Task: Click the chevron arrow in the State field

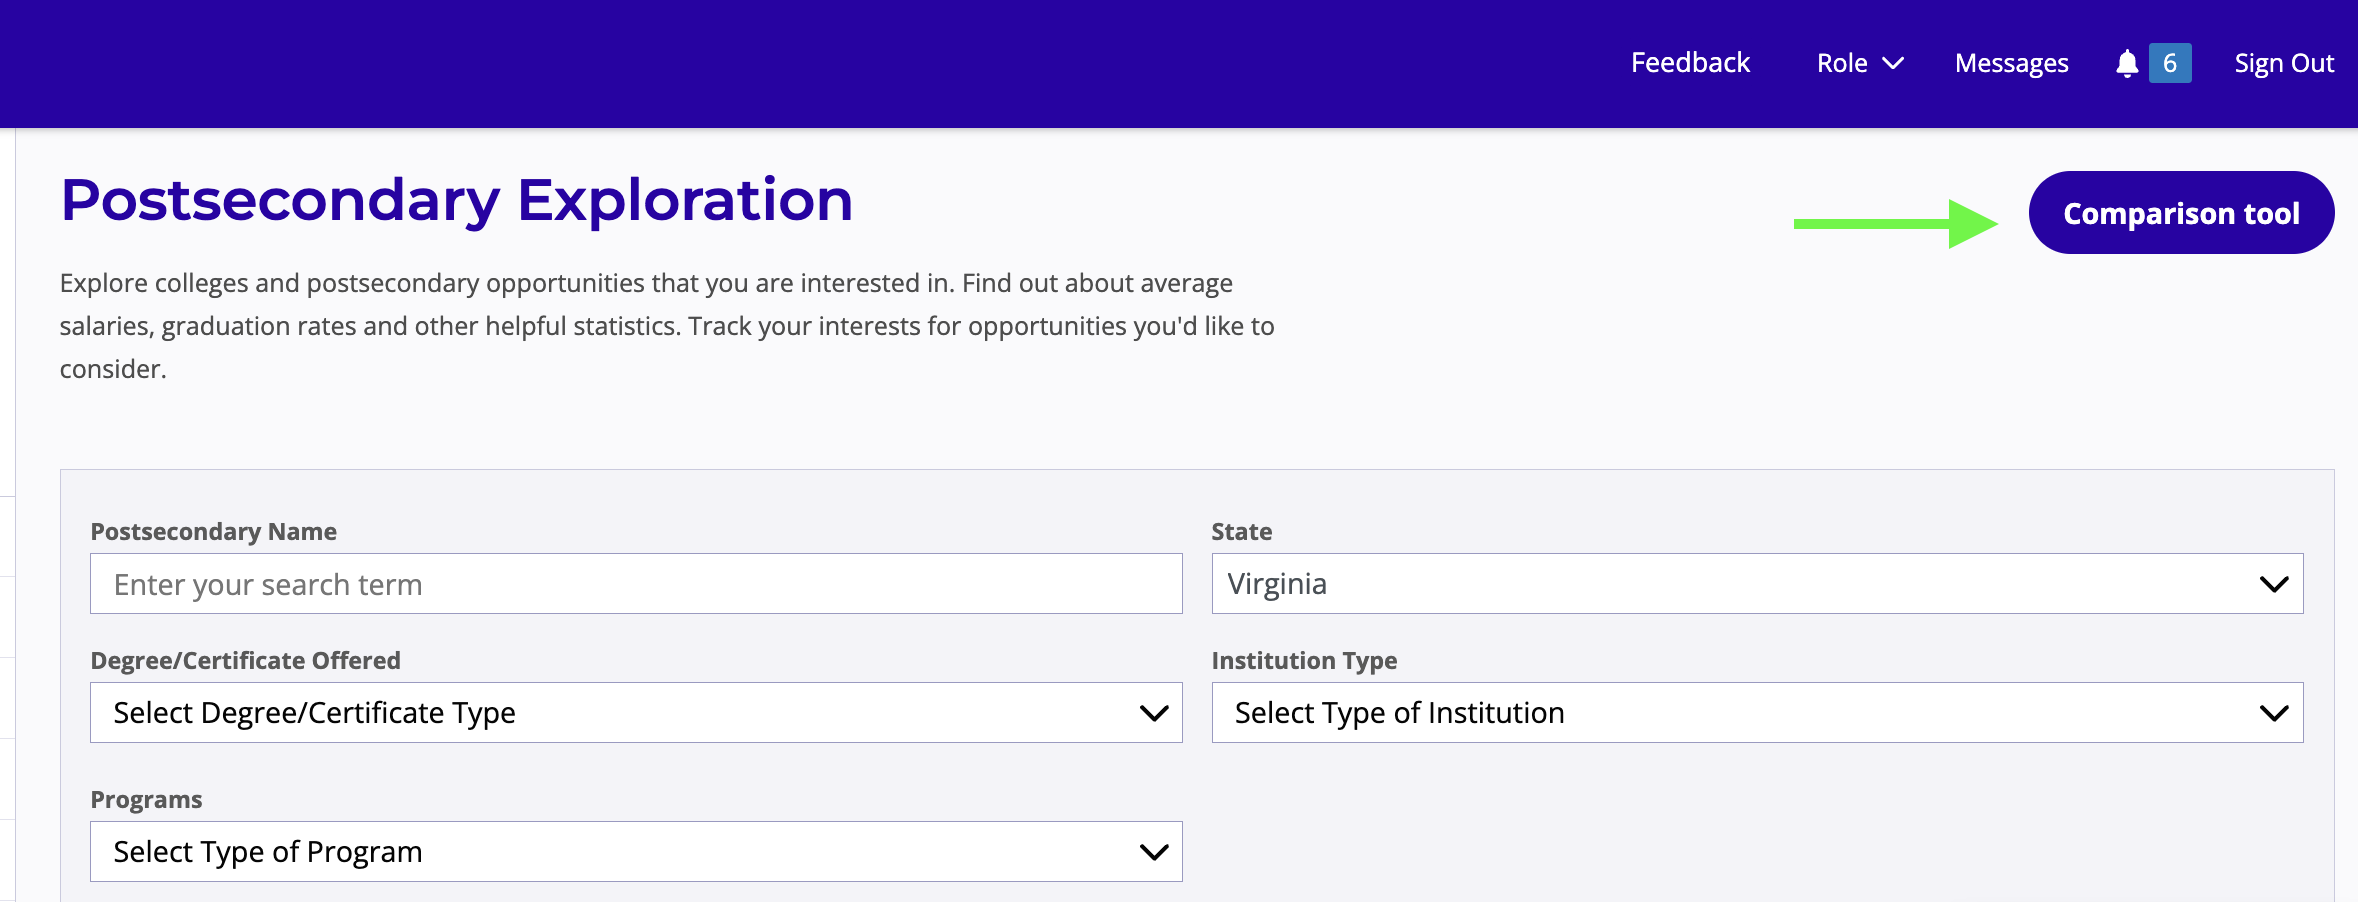Action: (x=2274, y=584)
